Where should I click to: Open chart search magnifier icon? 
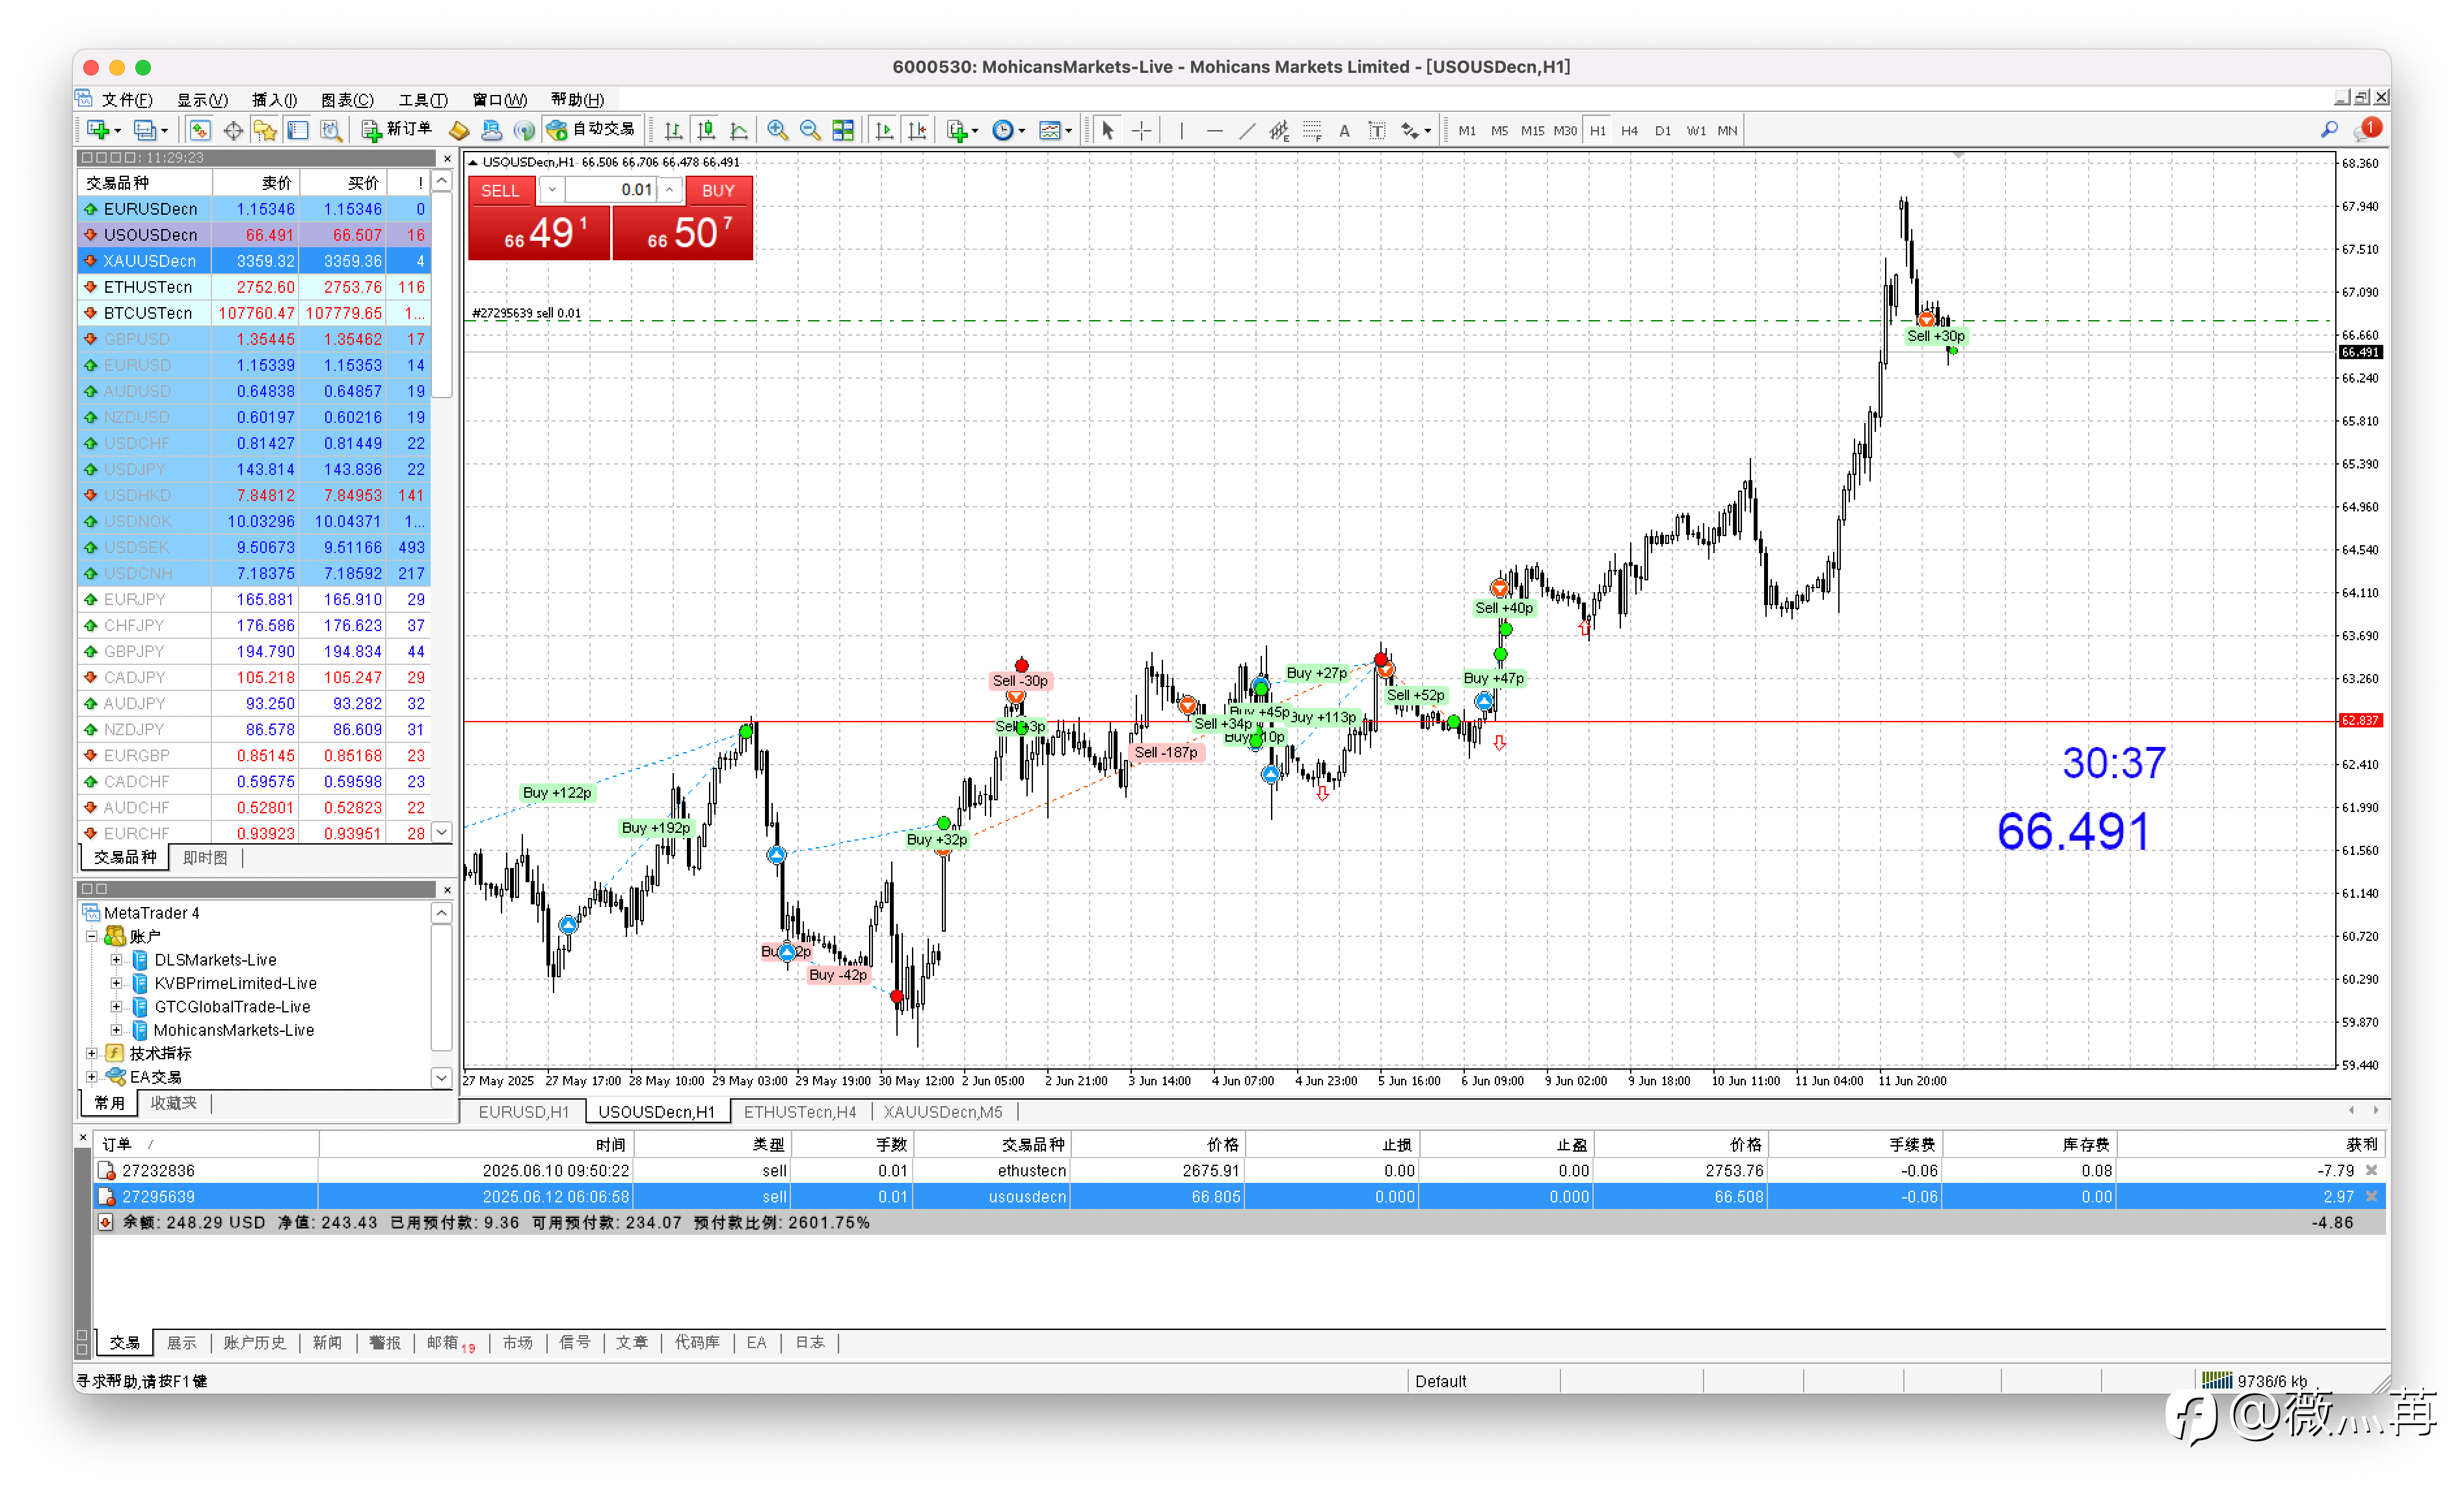click(x=2329, y=130)
